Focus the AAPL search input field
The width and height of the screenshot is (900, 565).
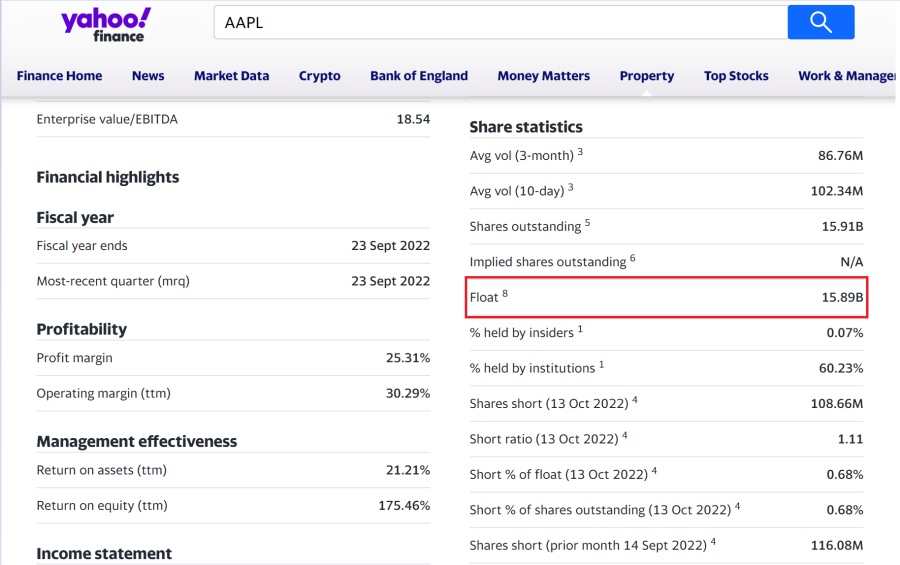tap(501, 22)
